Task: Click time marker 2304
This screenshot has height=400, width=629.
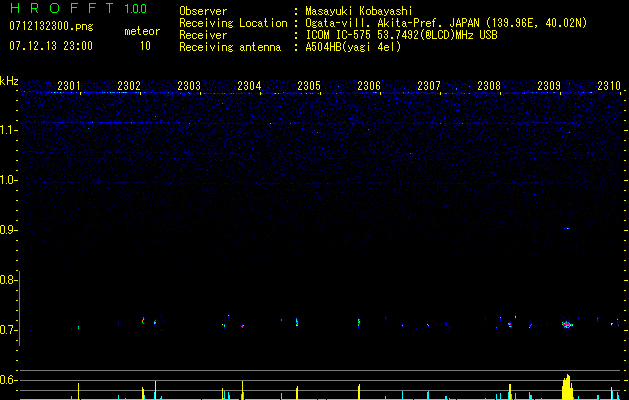Action: point(249,85)
